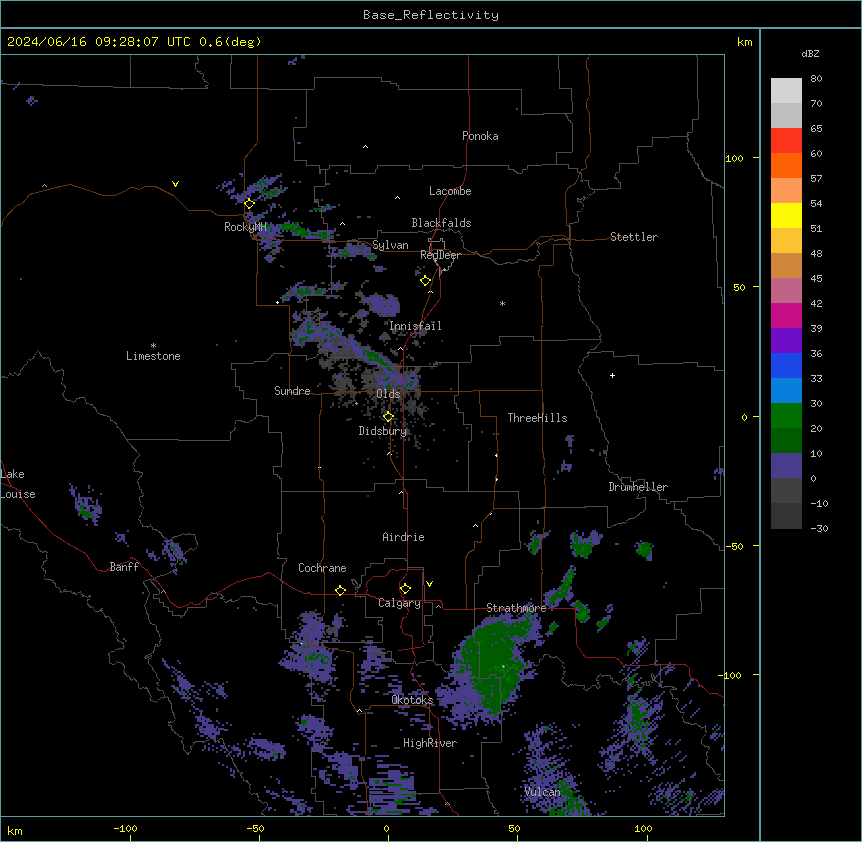The height and width of the screenshot is (842, 862).
Task: Click the Stettler city label
Action: click(x=634, y=237)
